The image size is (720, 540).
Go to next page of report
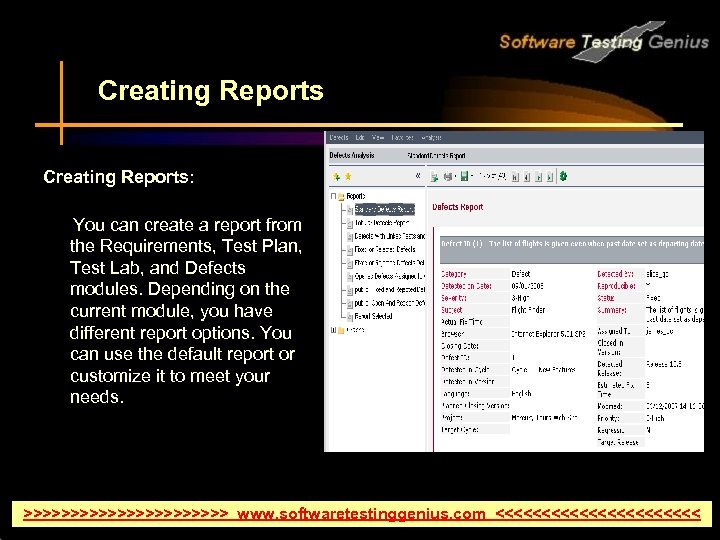(x=539, y=177)
